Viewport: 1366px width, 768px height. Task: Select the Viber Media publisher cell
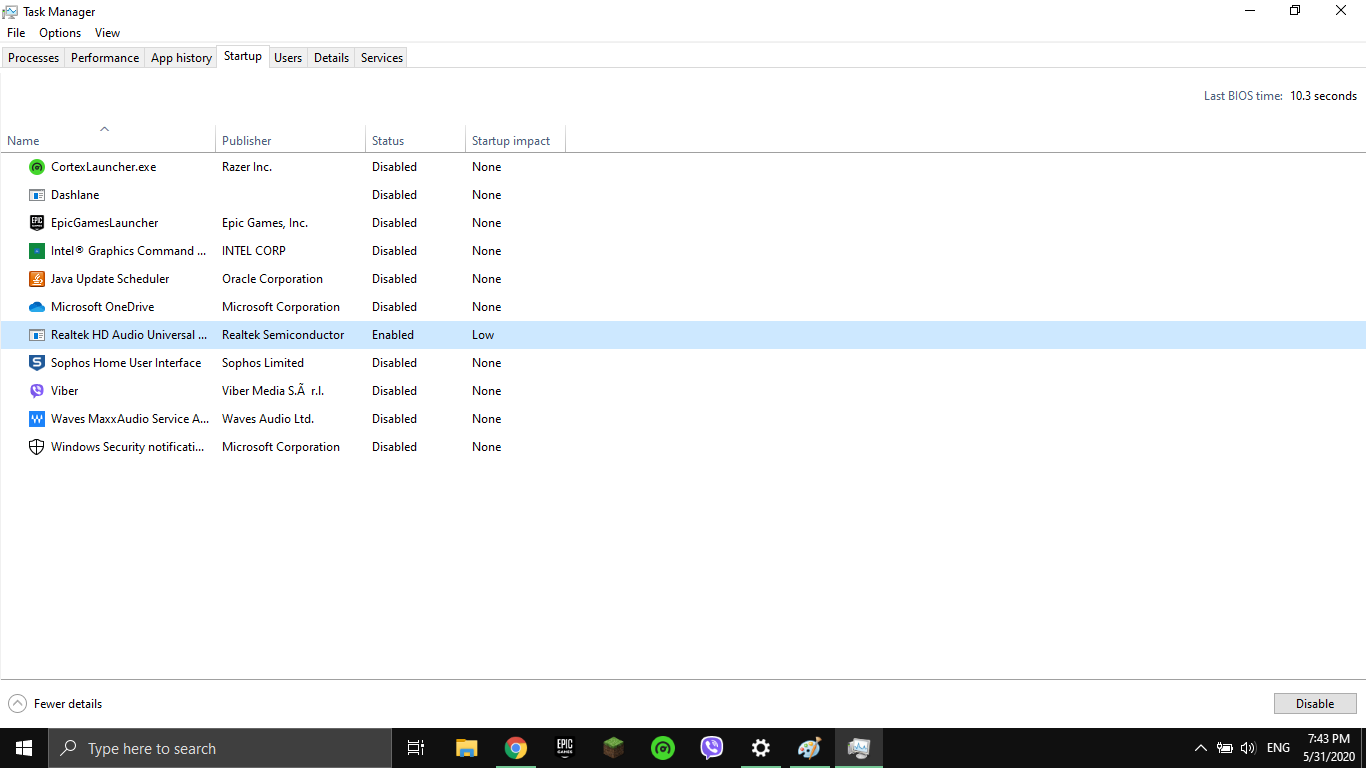pos(273,391)
